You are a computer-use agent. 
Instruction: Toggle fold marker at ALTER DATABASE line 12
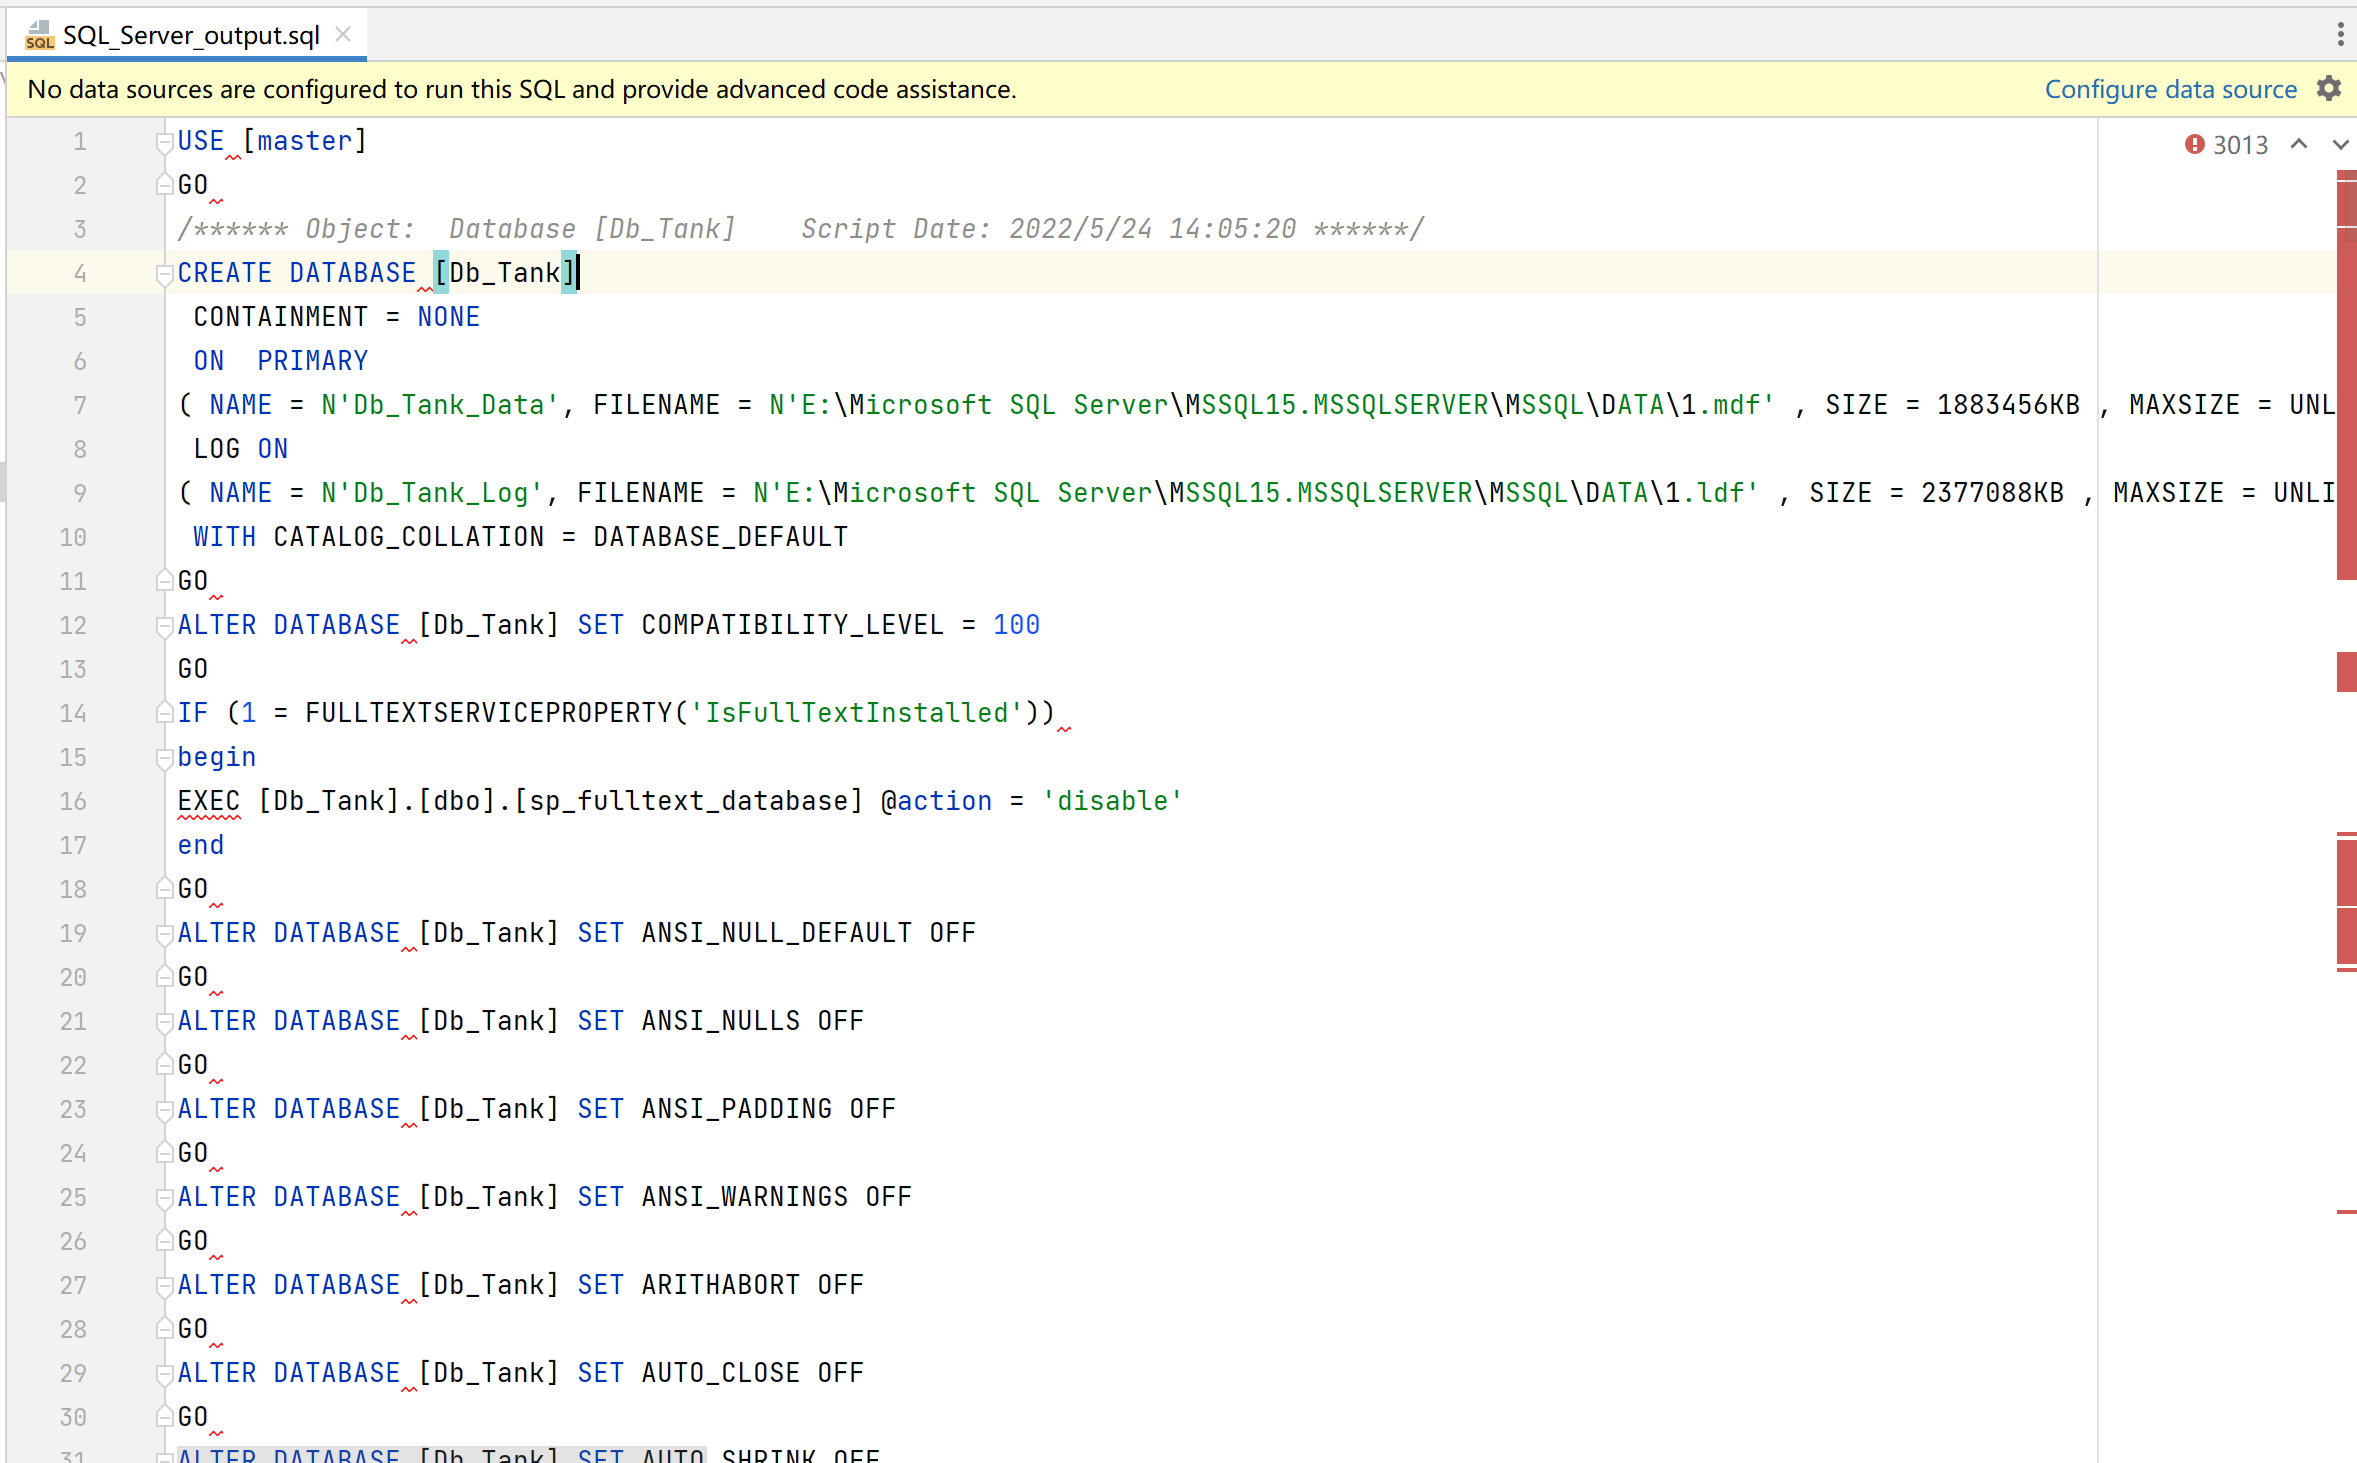pyautogui.click(x=165, y=626)
